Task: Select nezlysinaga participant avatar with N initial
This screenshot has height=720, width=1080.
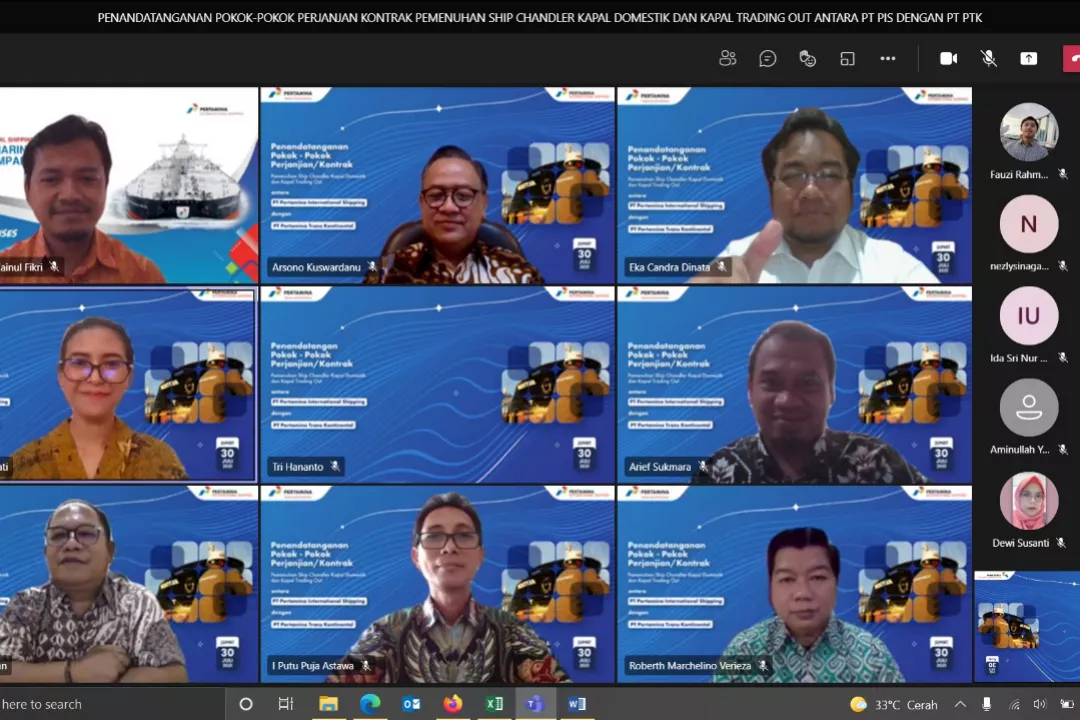Action: click(1028, 224)
